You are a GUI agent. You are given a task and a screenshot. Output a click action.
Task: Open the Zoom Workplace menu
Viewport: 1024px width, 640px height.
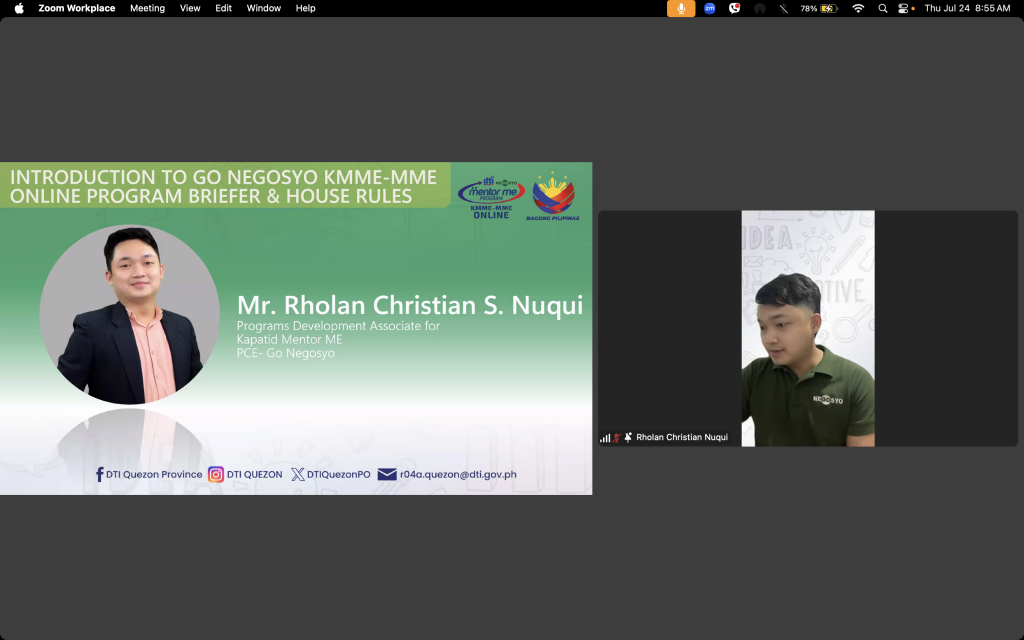pyautogui.click(x=76, y=8)
